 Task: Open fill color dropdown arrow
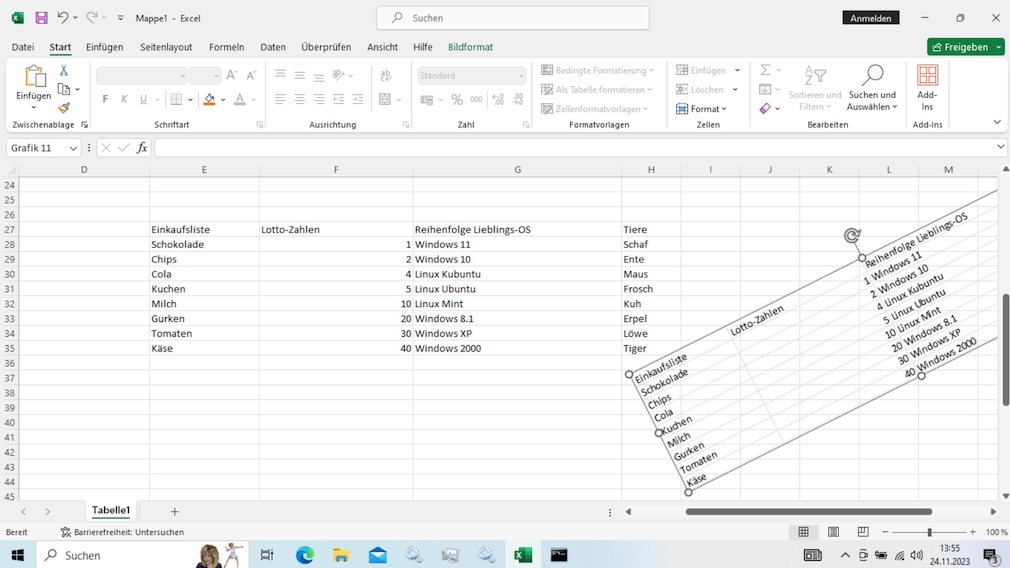(223, 100)
